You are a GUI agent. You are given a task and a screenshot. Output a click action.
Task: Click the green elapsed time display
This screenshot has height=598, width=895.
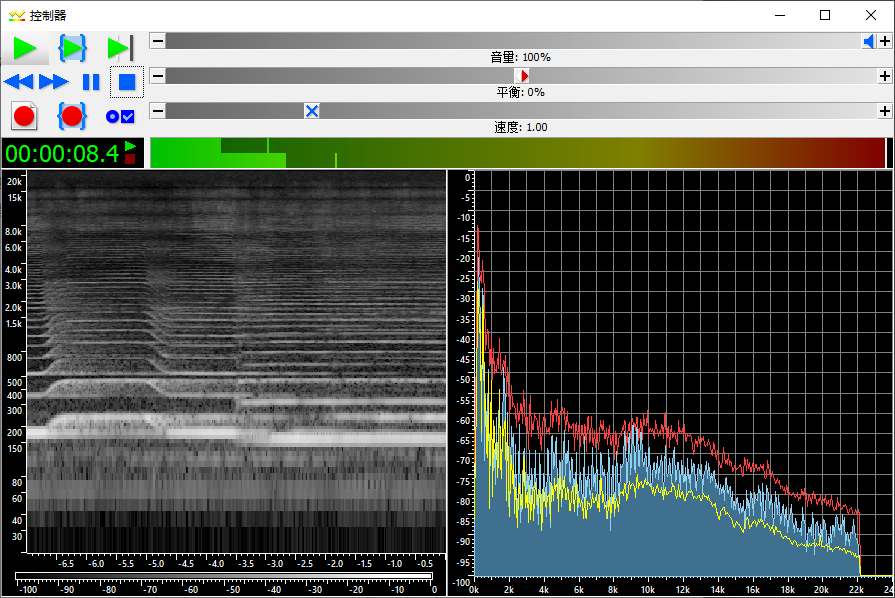62,153
